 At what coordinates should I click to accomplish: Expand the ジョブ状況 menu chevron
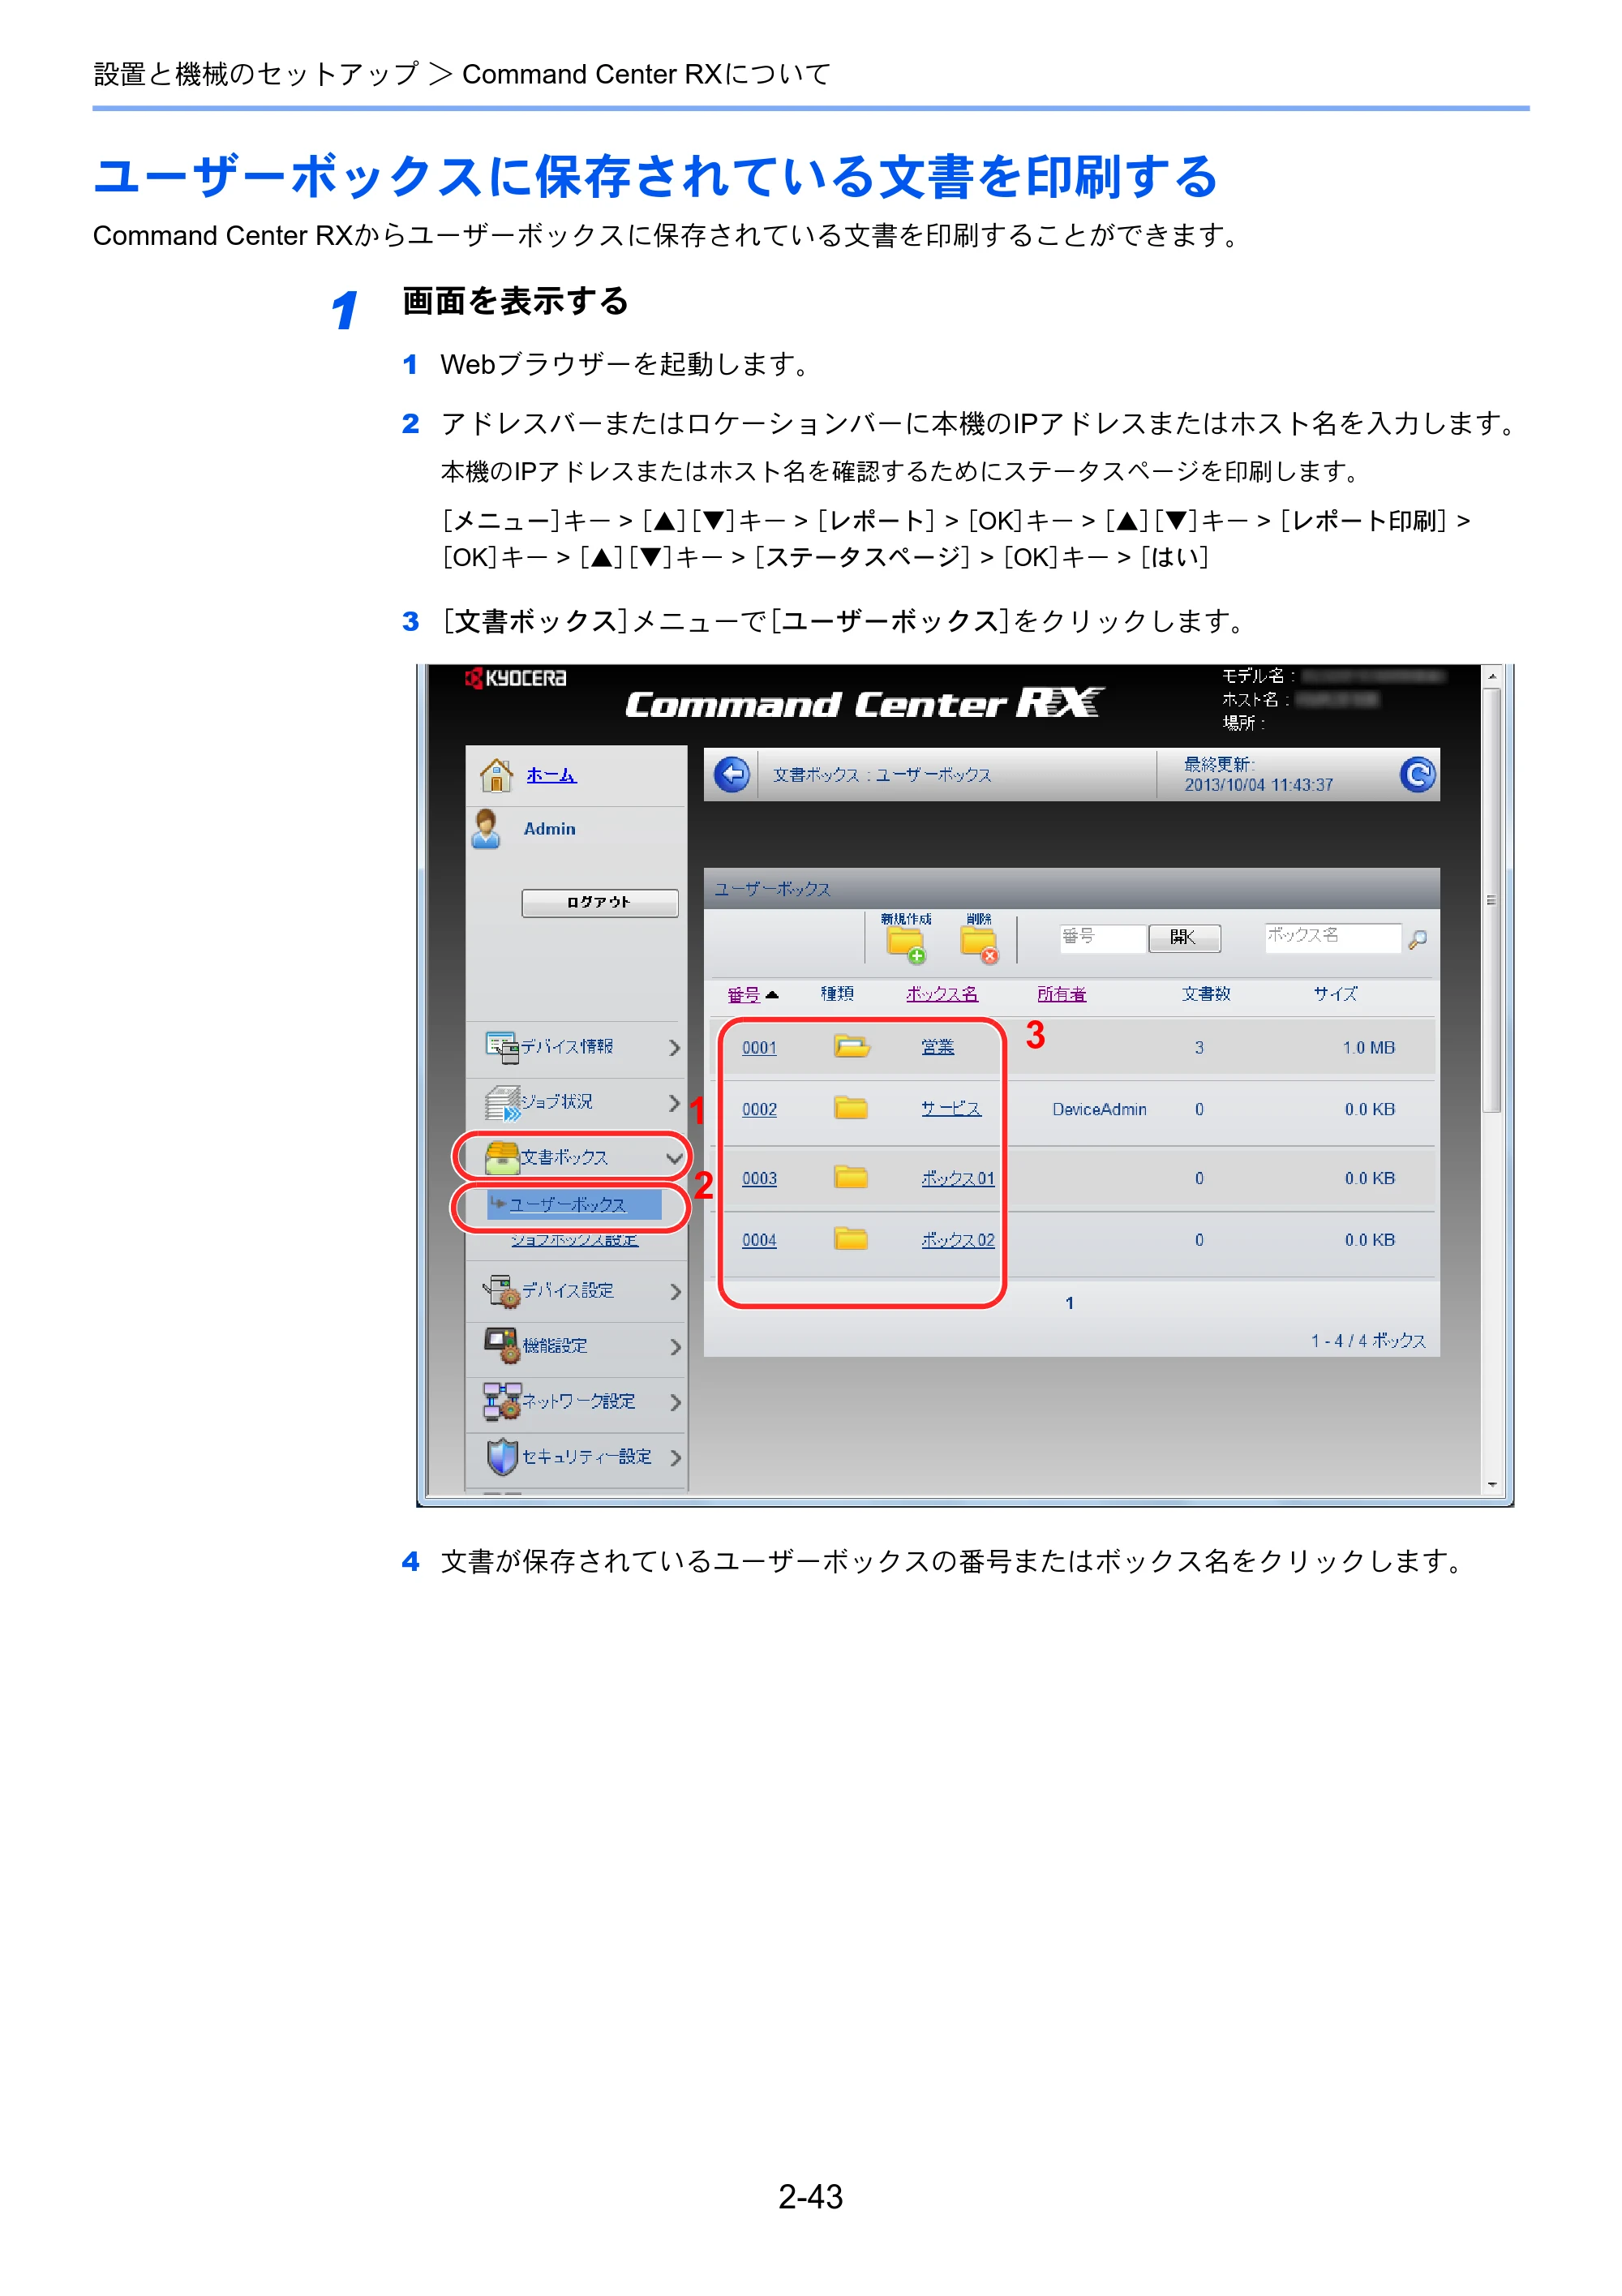pos(675,1103)
